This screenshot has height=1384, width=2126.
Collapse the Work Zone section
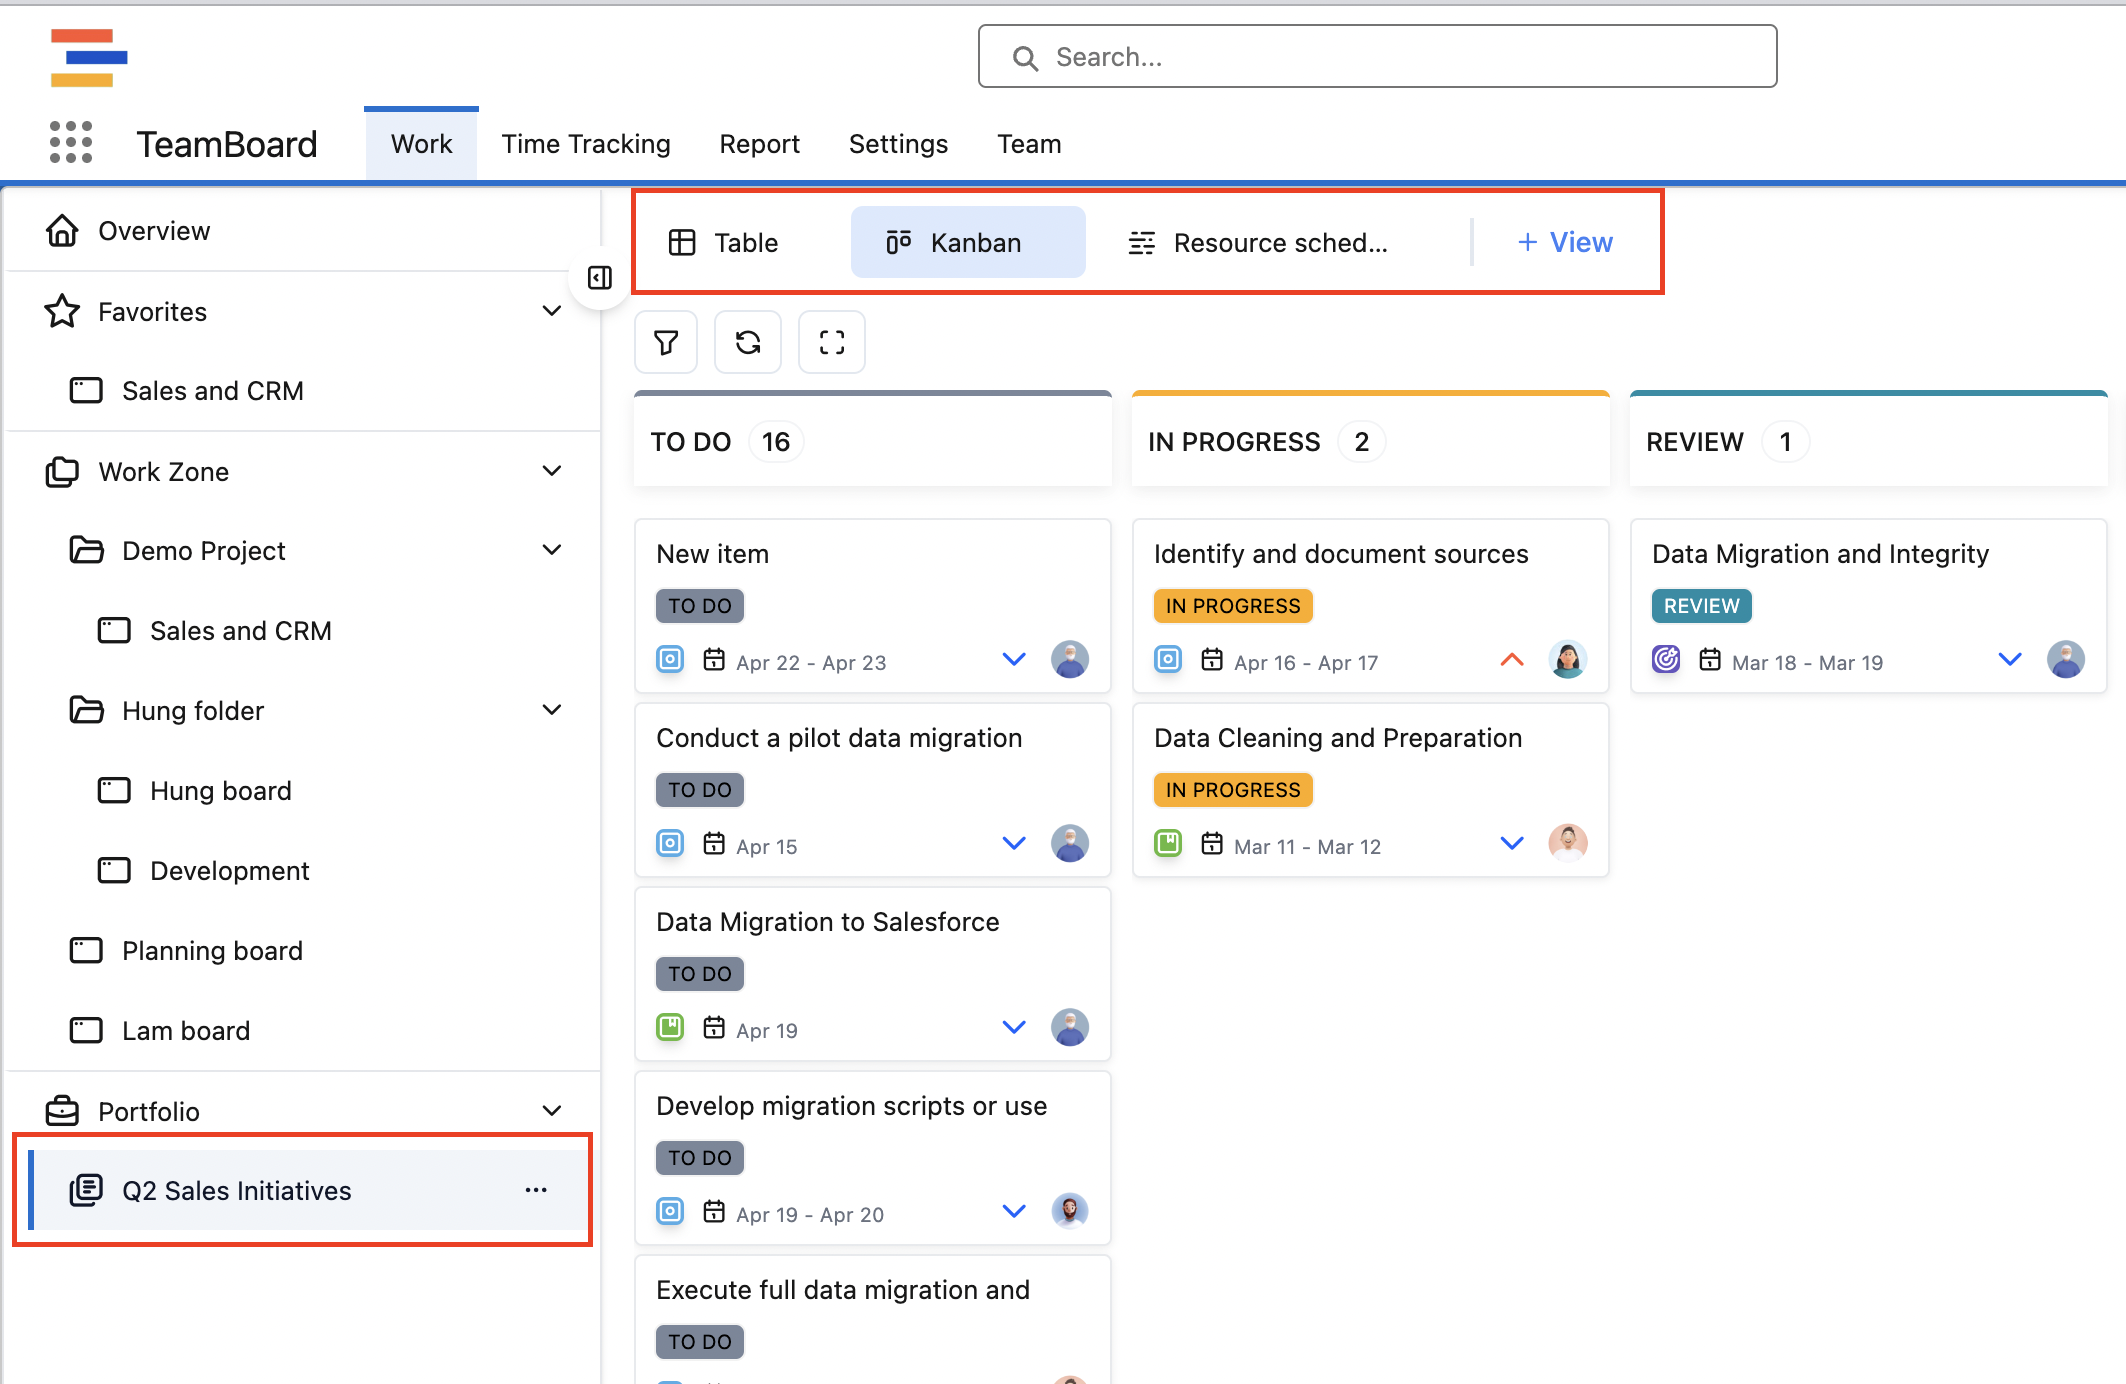551,471
